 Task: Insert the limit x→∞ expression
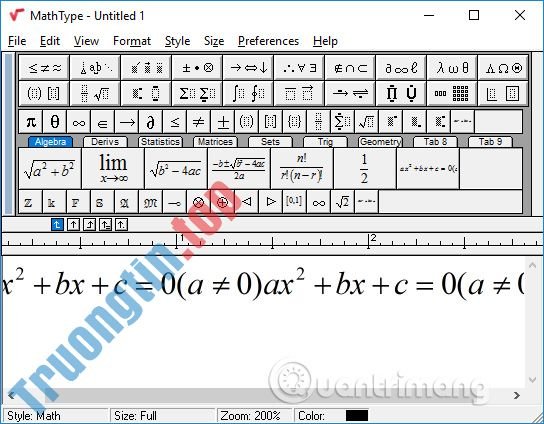113,169
